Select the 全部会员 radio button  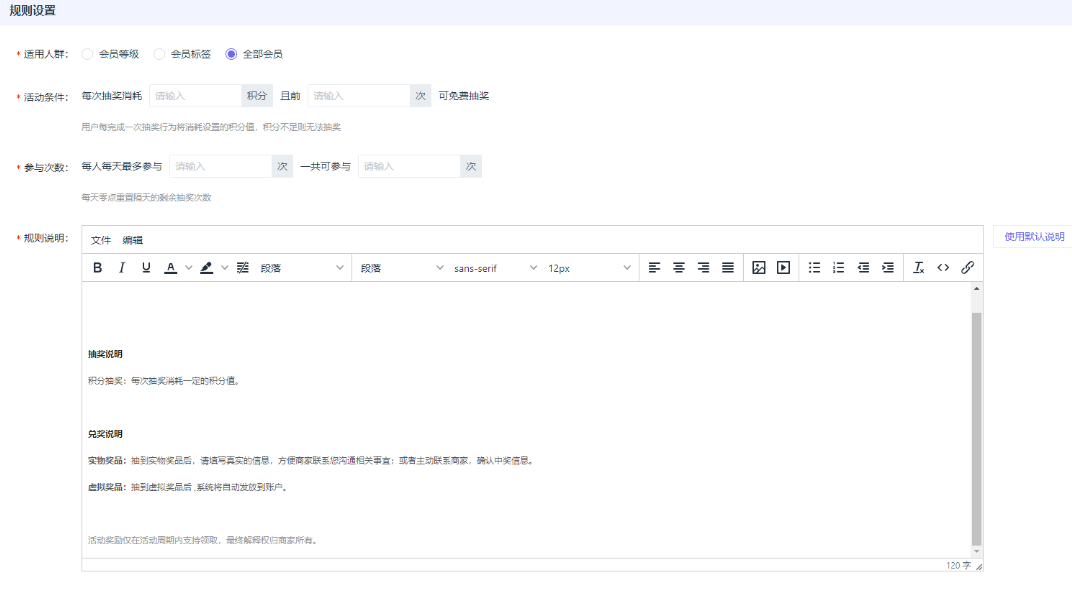tap(231, 54)
